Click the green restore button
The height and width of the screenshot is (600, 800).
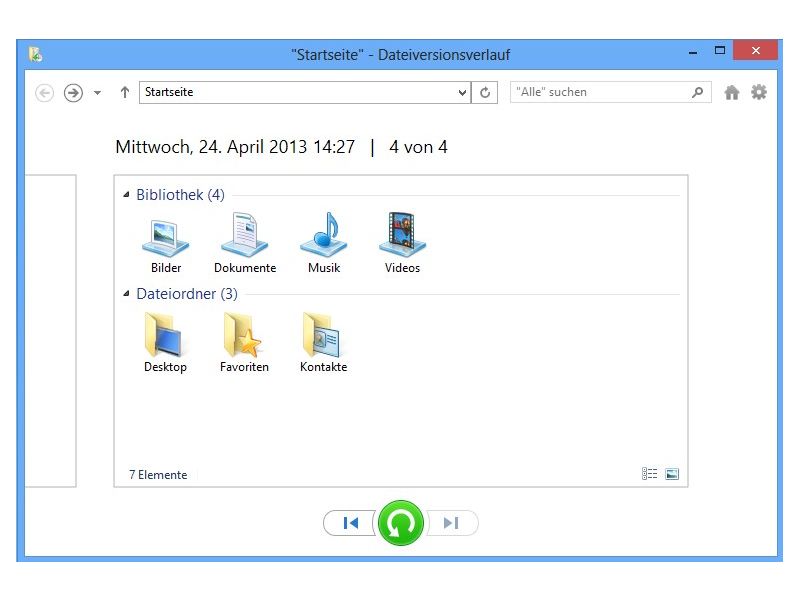[401, 523]
